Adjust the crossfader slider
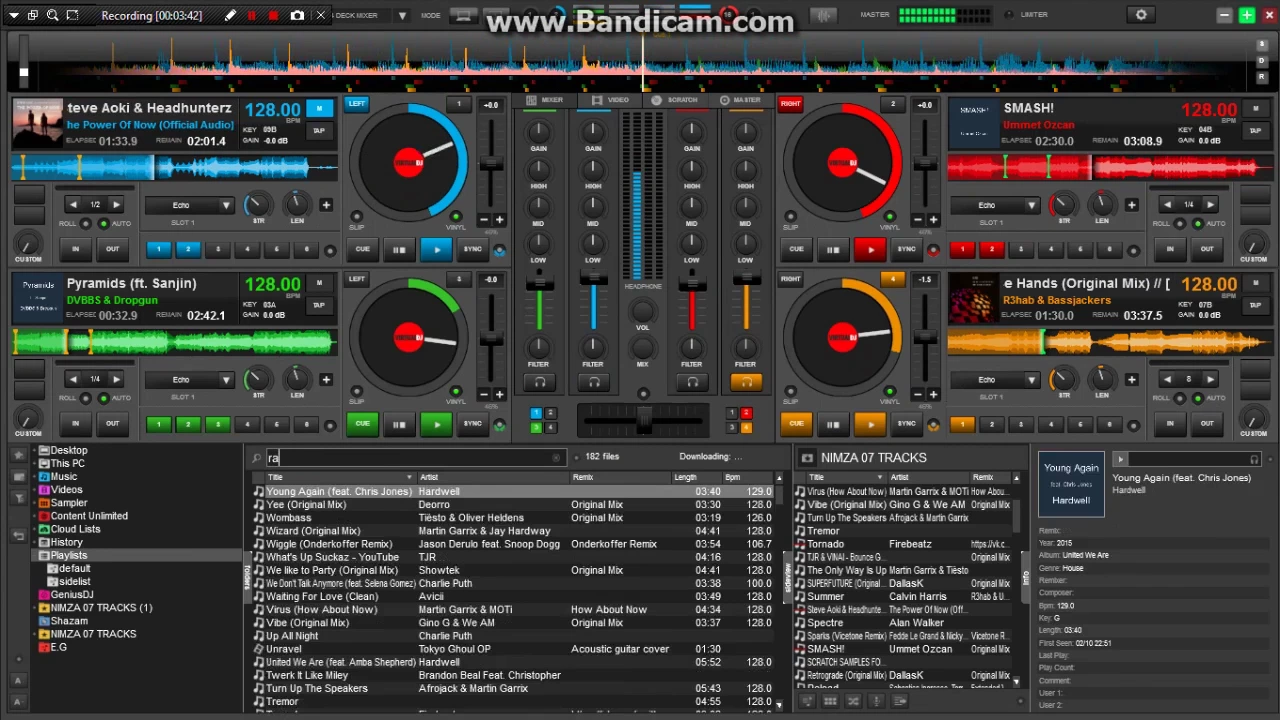The height and width of the screenshot is (720, 1280). (x=643, y=420)
